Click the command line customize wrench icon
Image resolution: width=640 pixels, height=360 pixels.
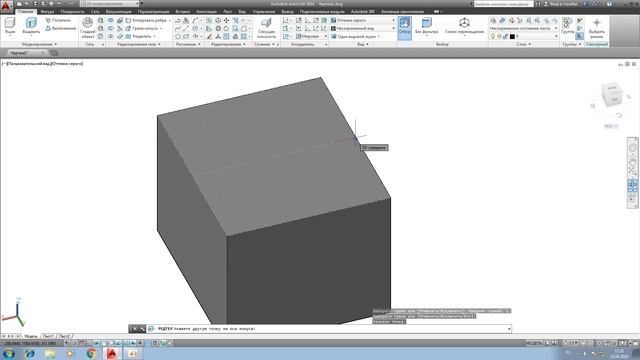coord(142,329)
